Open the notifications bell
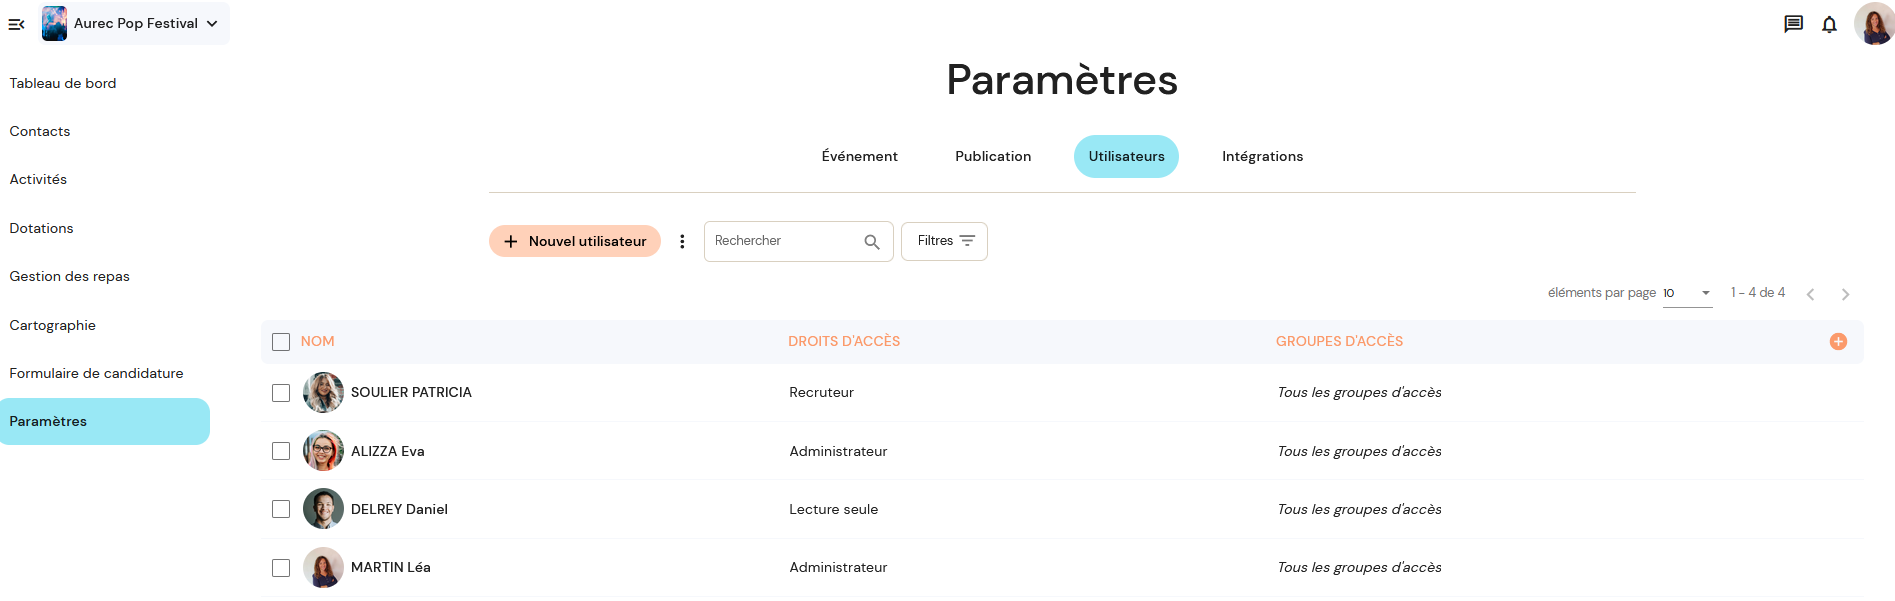The width and height of the screenshot is (1895, 601). pos(1829,24)
